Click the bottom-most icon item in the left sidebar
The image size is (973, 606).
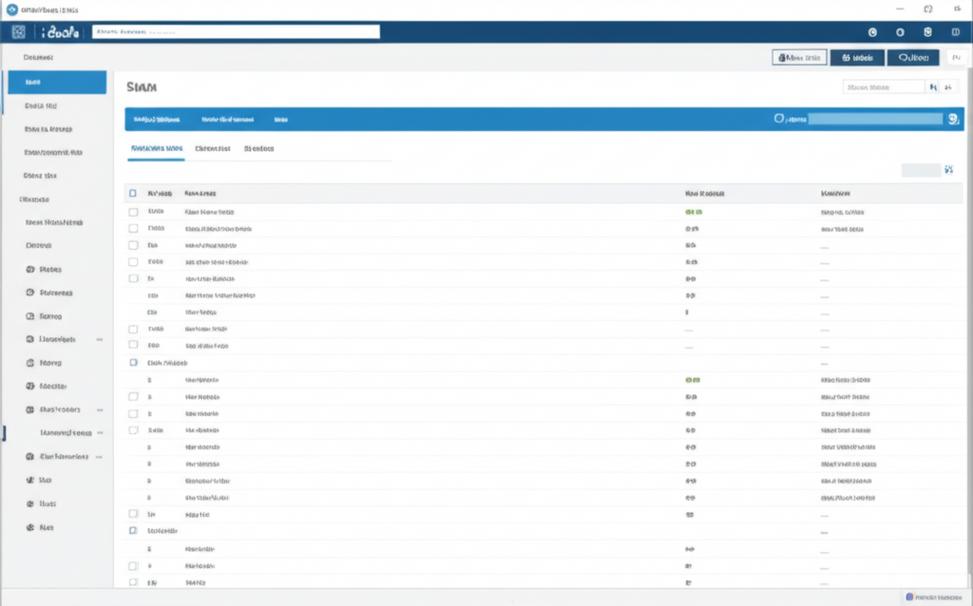31,527
